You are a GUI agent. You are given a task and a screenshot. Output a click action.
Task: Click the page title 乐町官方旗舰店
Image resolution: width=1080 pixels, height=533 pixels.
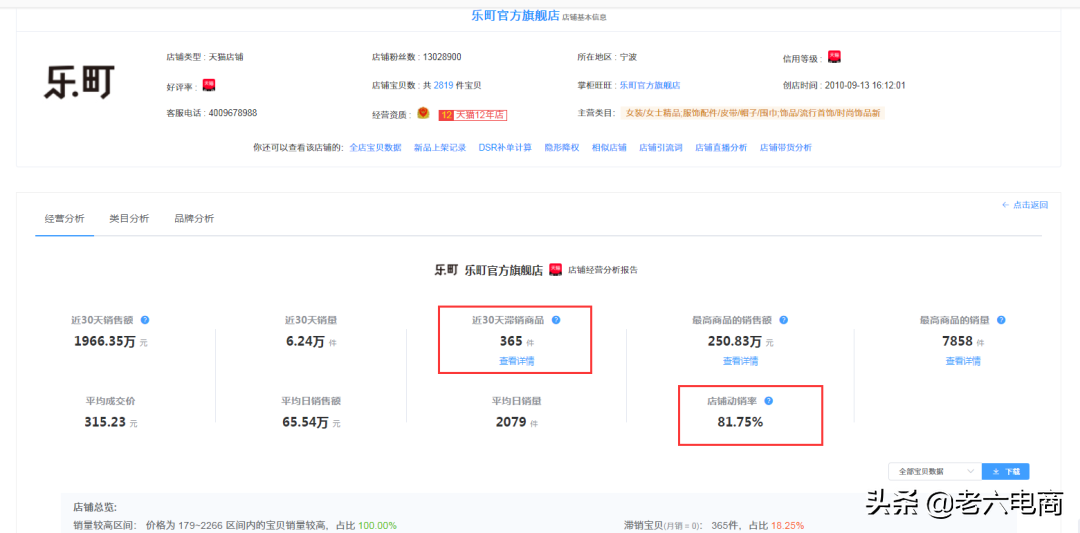(515, 15)
